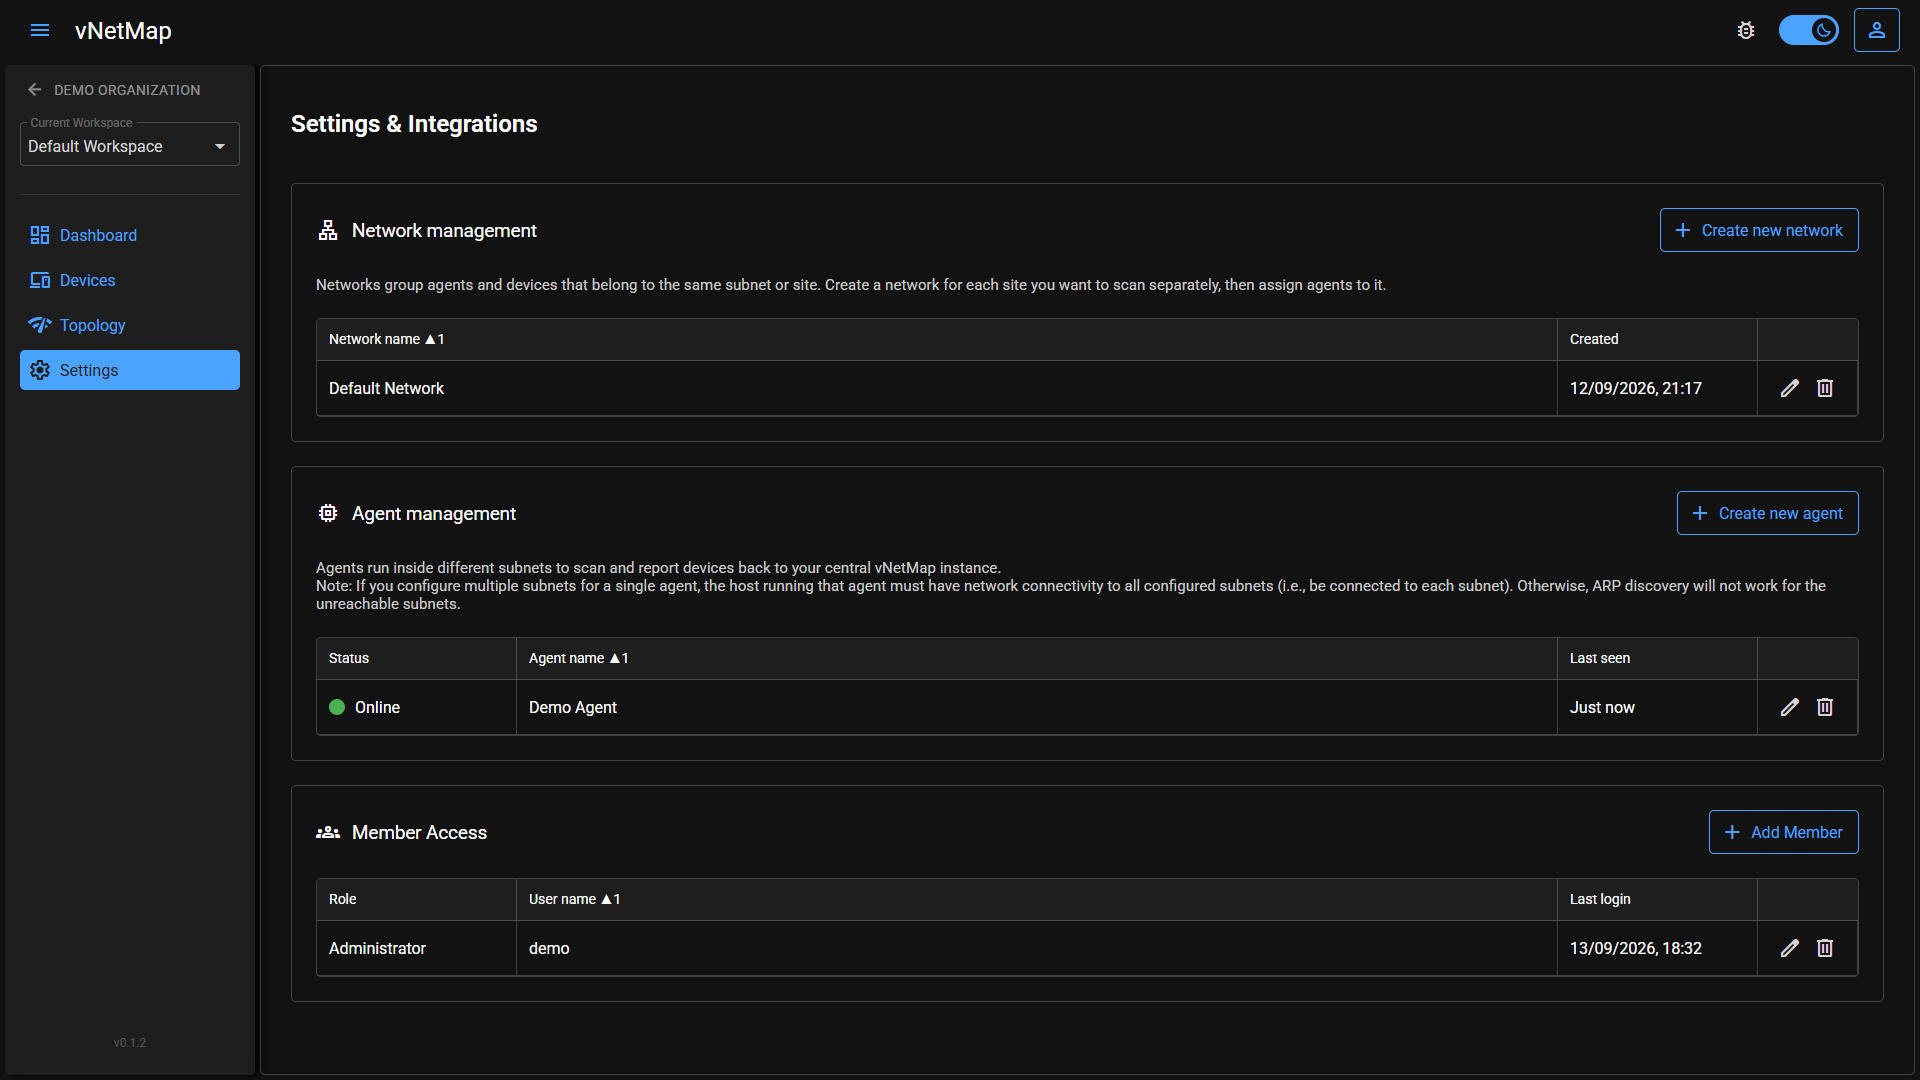The height and width of the screenshot is (1080, 1920).
Task: Edit the Default Network entry
Action: point(1790,388)
